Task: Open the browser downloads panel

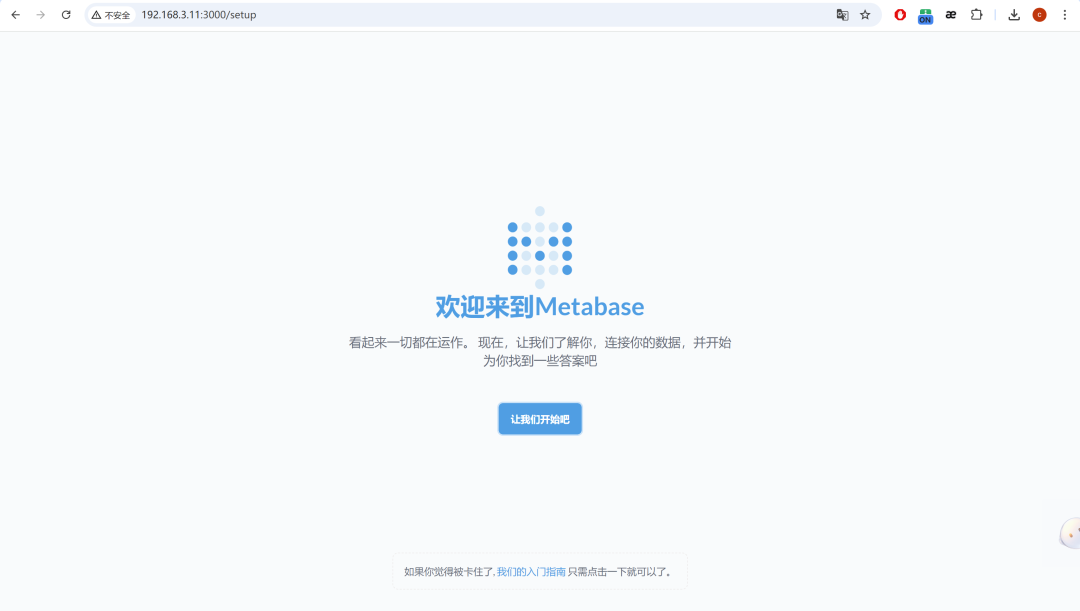Action: click(x=1014, y=14)
